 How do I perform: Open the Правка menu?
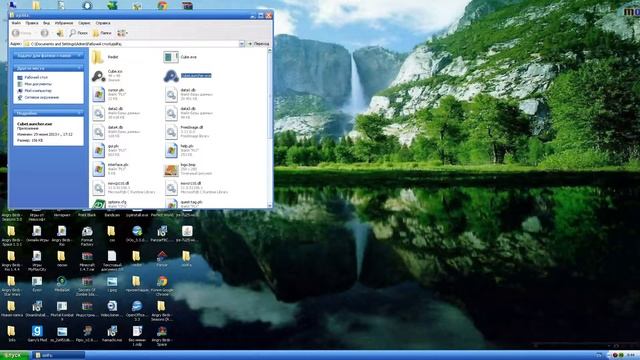(x=32, y=23)
